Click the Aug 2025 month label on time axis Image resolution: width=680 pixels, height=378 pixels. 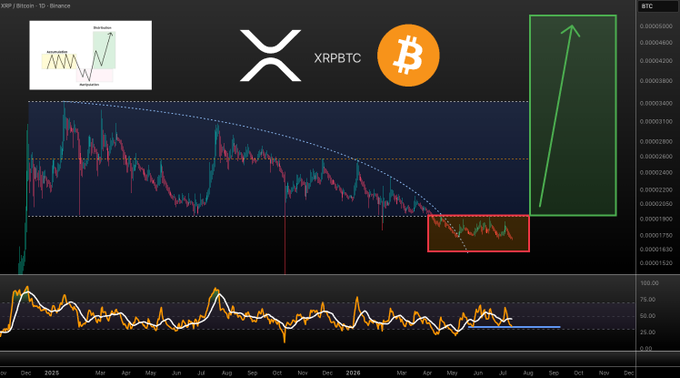[x=226, y=373]
